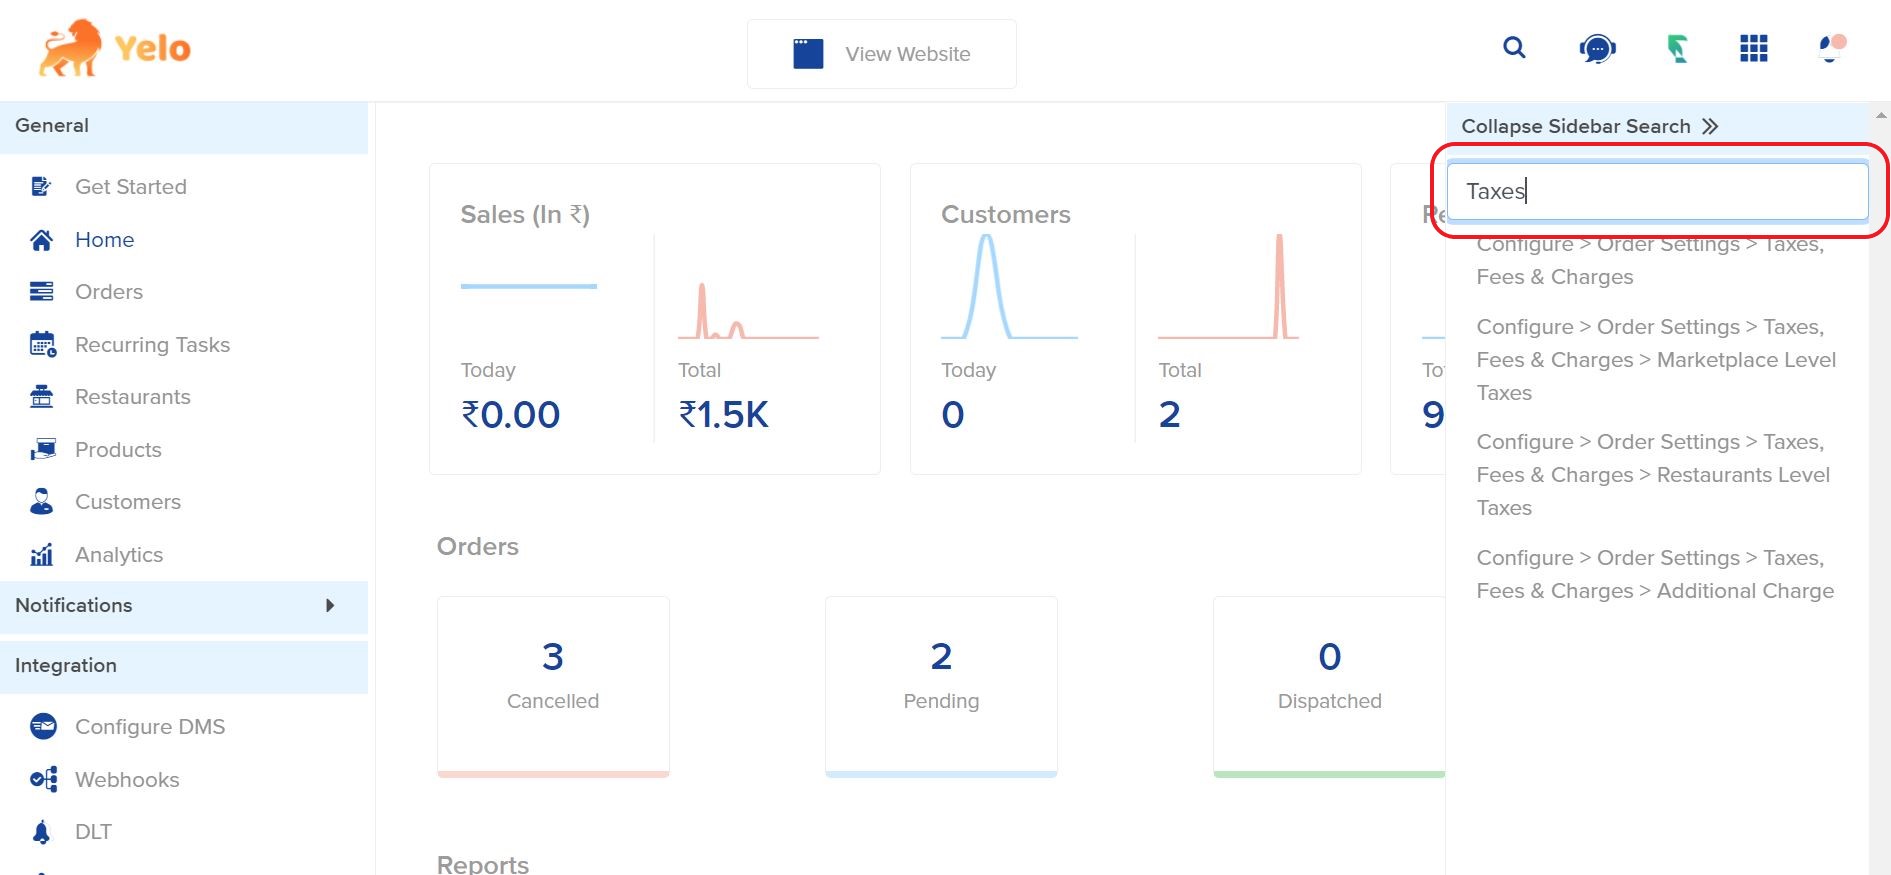The image size is (1891, 875).
Task: Collapse the sidebar search panel
Action: 1589,126
